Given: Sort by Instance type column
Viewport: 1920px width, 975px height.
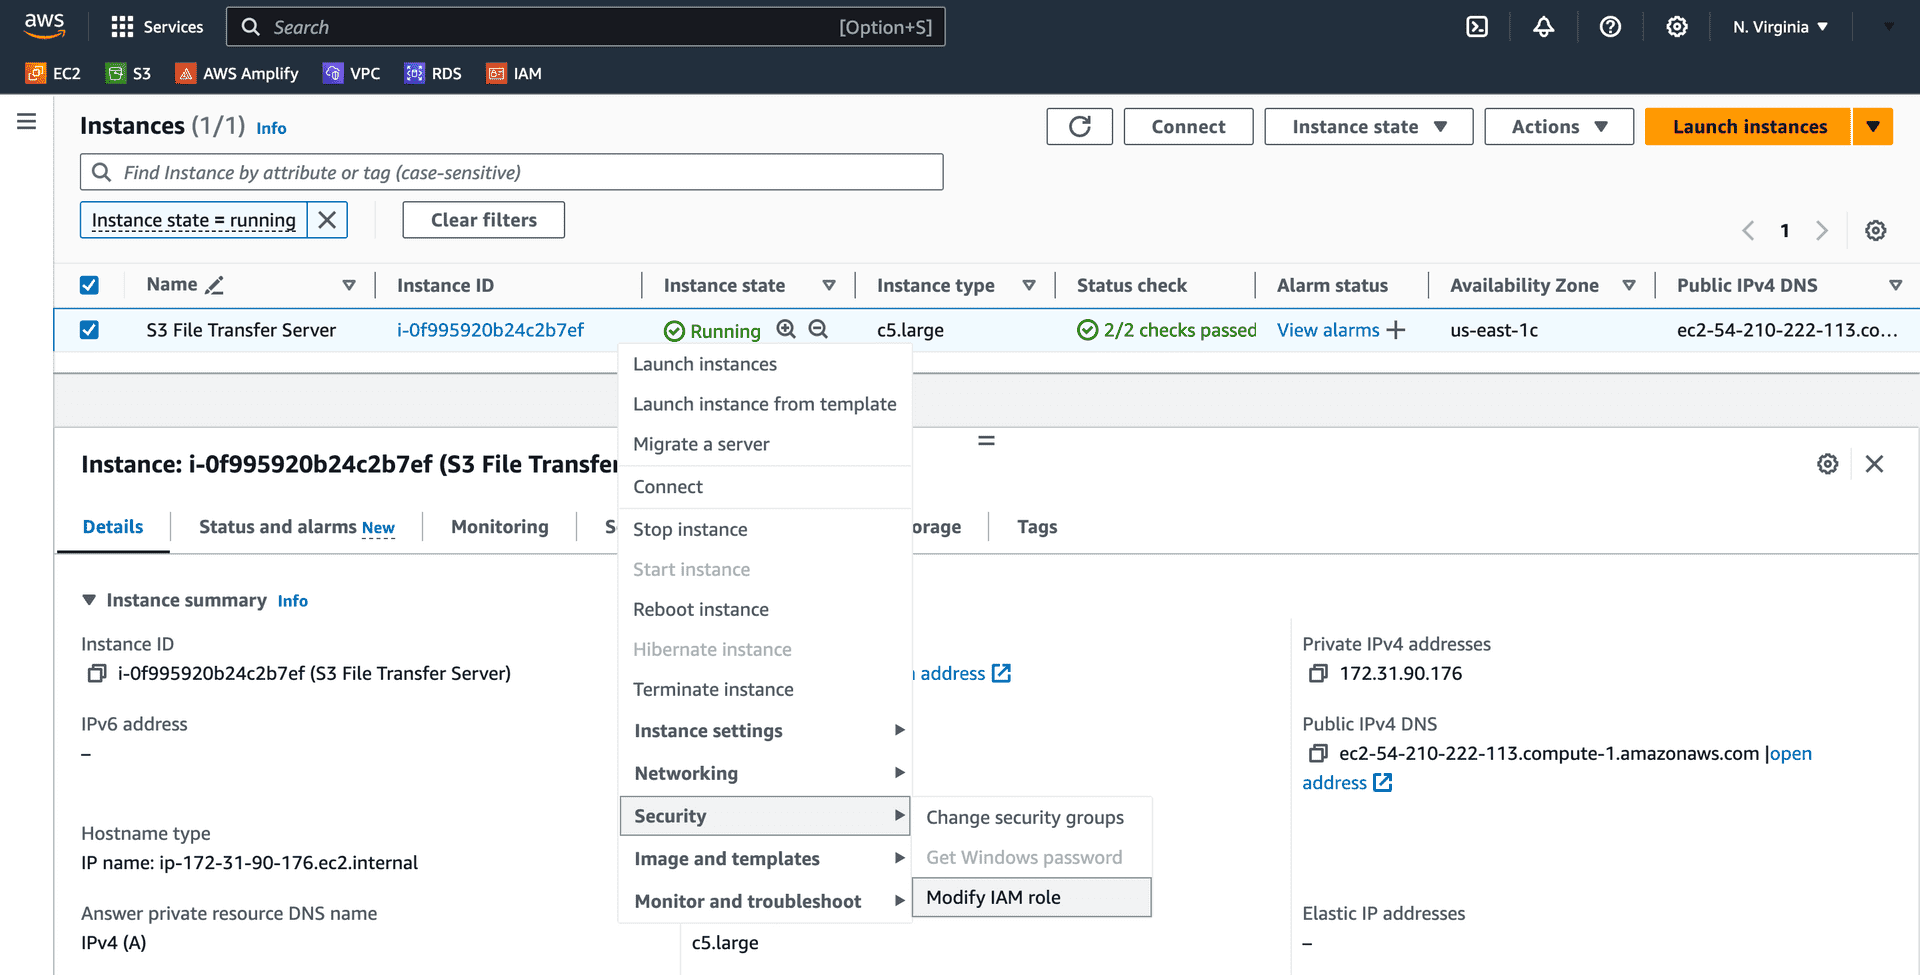Looking at the screenshot, I should pyautogui.click(x=1029, y=286).
